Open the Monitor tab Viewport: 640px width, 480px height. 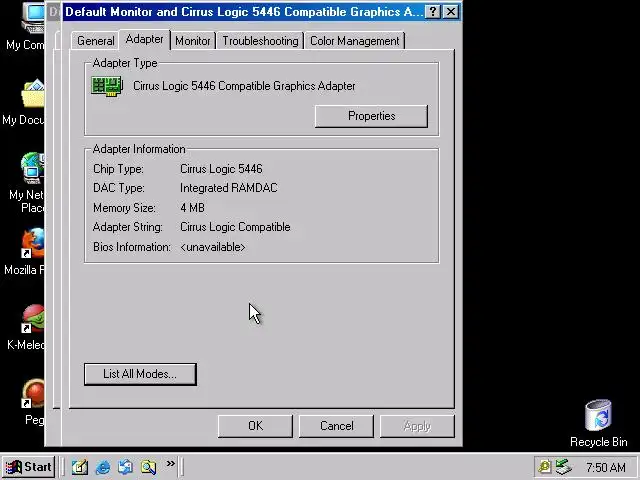coord(193,41)
